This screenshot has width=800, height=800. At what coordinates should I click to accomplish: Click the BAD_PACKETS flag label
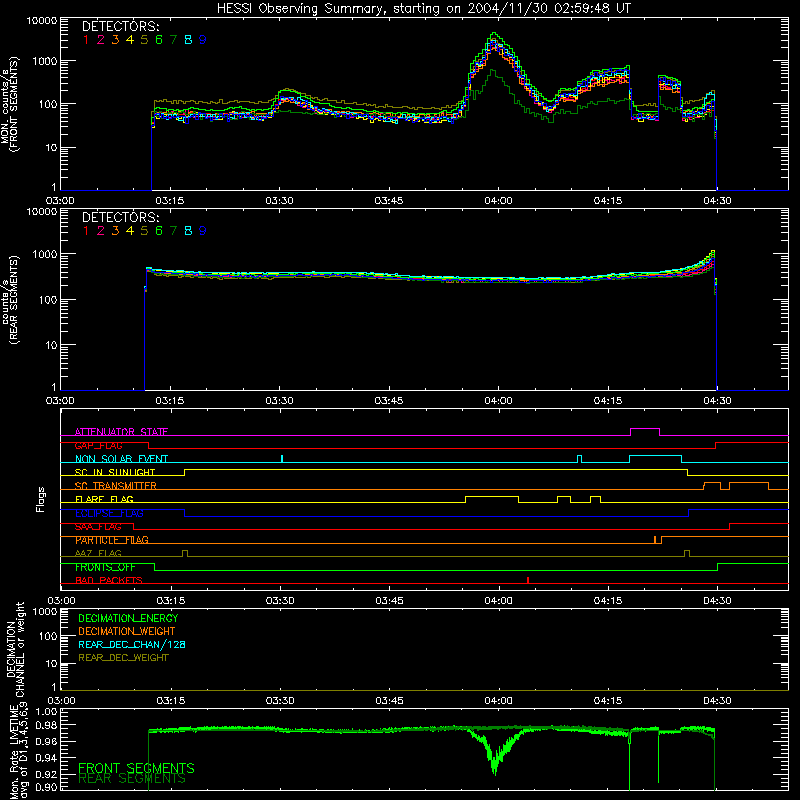coord(109,581)
